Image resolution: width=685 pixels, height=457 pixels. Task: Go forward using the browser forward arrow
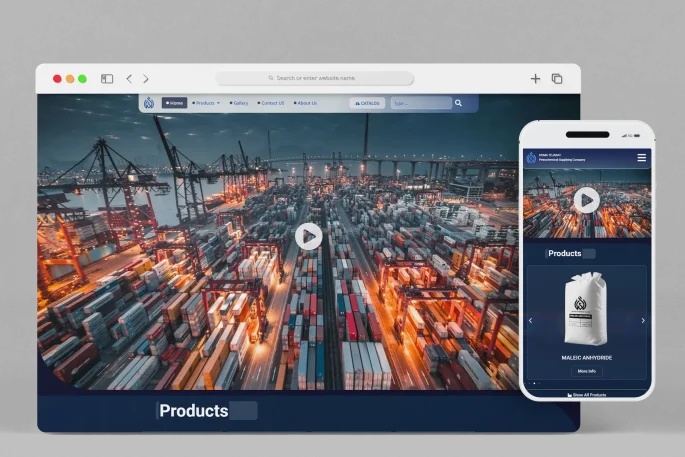point(146,79)
